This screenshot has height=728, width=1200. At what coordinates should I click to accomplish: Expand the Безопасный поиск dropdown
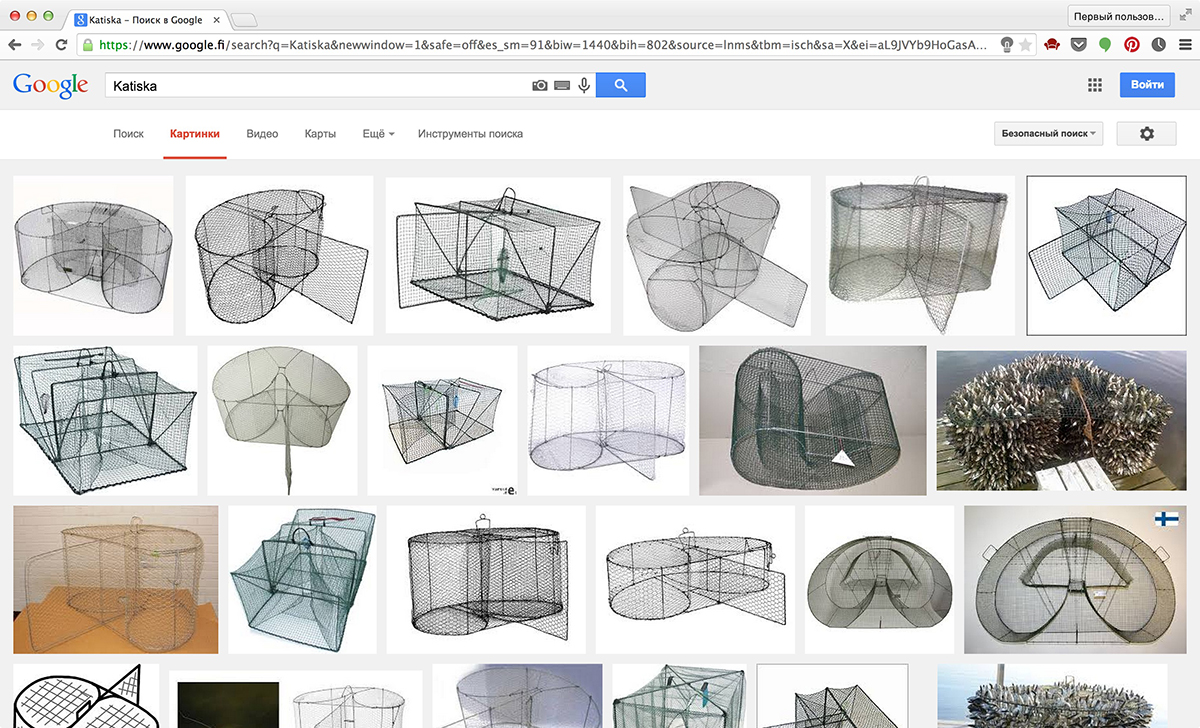point(1049,134)
